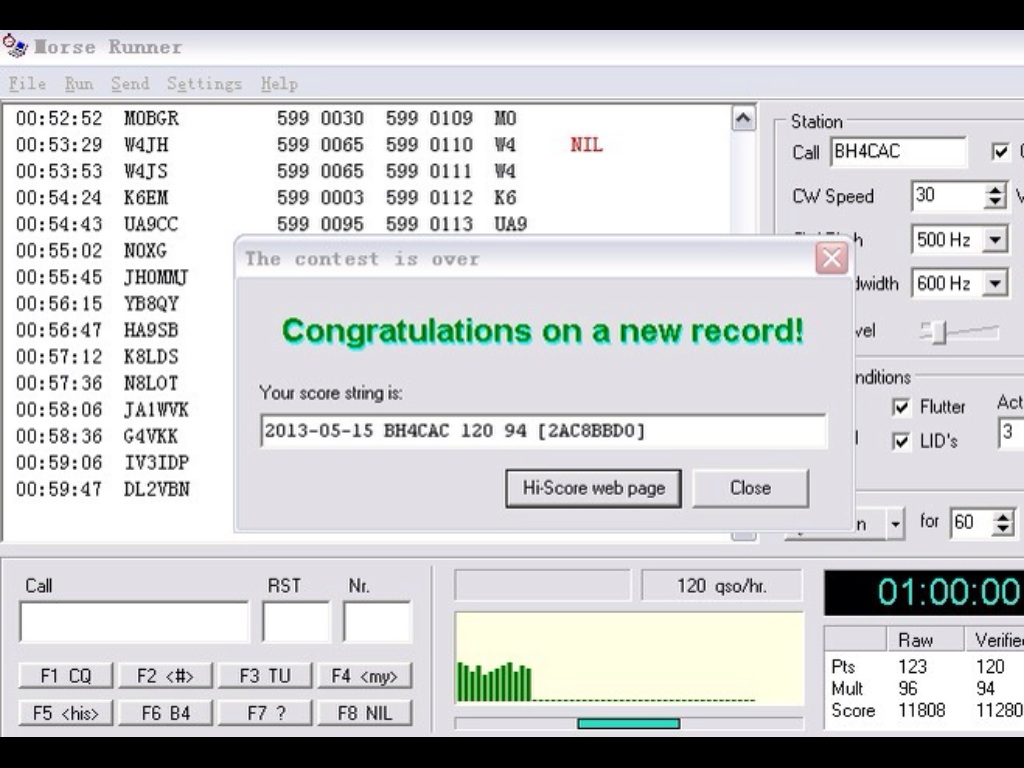Click the QSO rate bar graph
1024x768 pixels.
629,658
